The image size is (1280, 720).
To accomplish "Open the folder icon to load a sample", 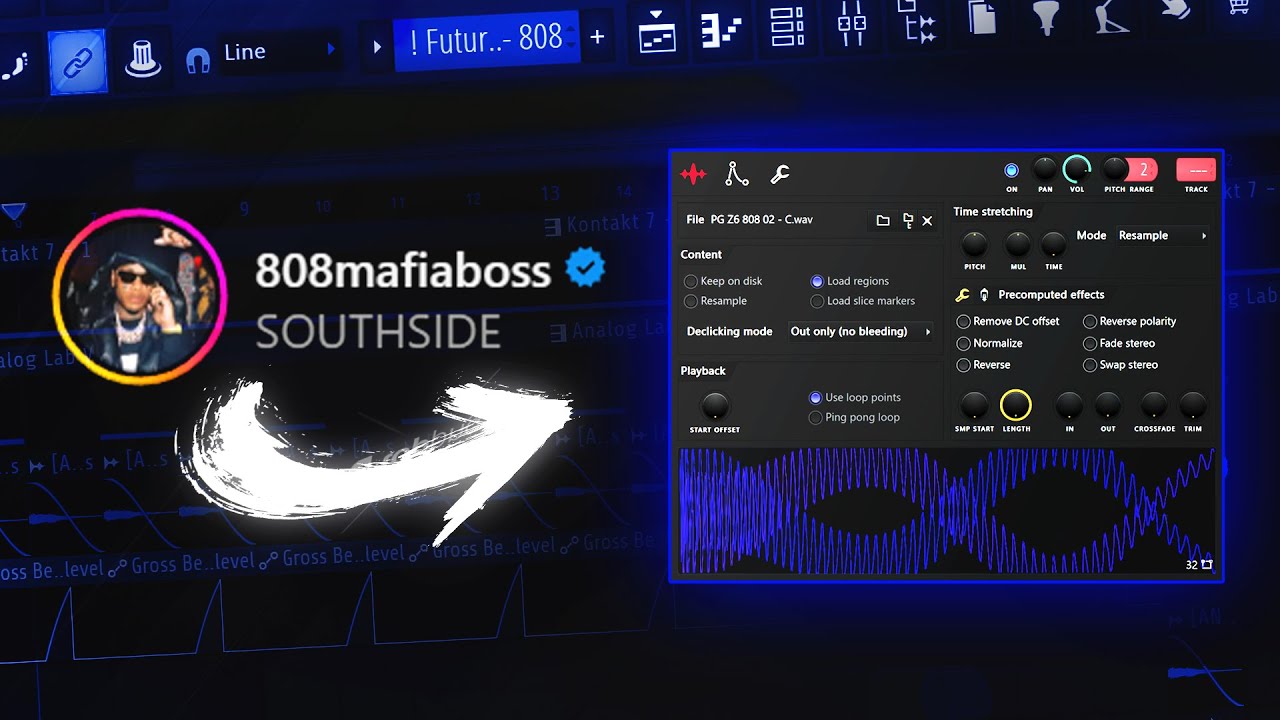I will pyautogui.click(x=883, y=220).
